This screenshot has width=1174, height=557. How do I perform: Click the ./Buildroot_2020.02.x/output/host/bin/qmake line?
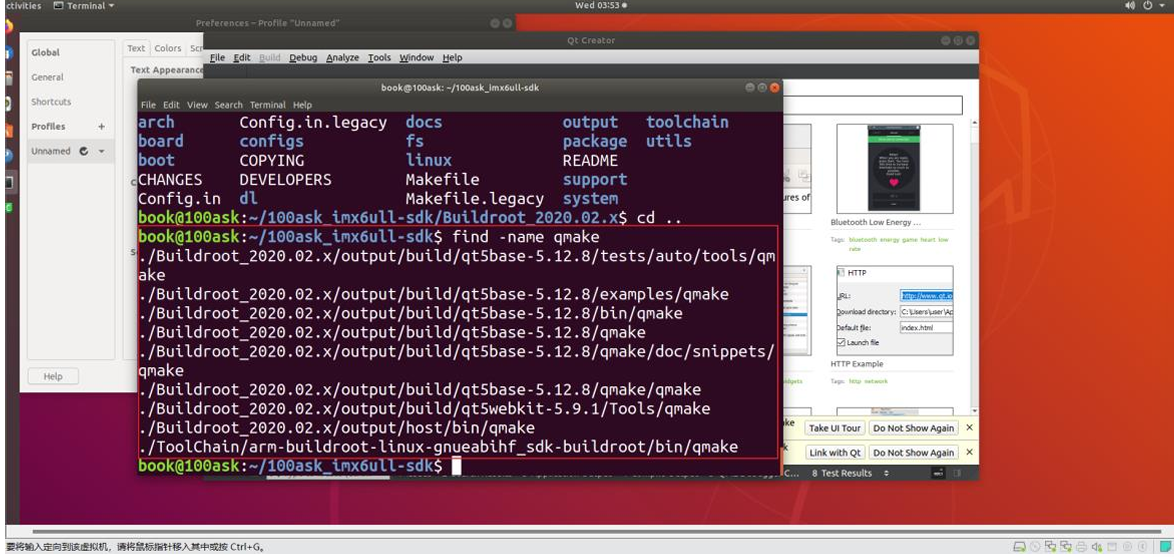tap(336, 428)
